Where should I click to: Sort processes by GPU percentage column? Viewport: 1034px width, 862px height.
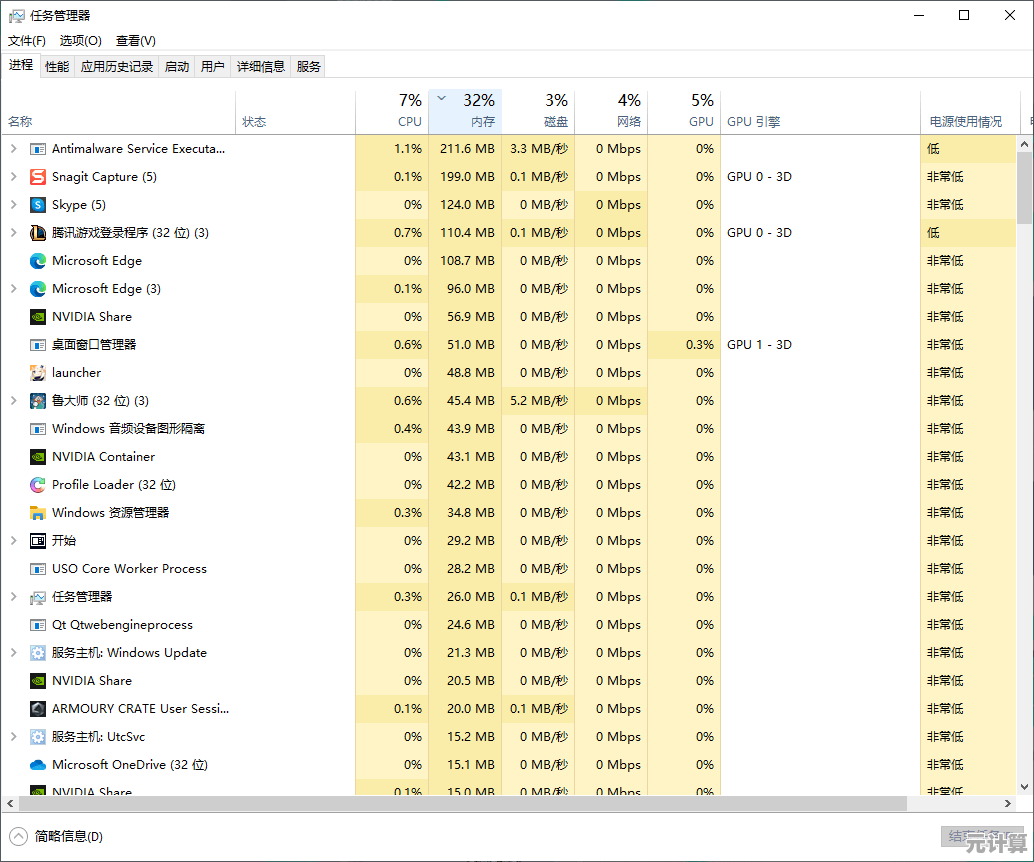coord(684,111)
